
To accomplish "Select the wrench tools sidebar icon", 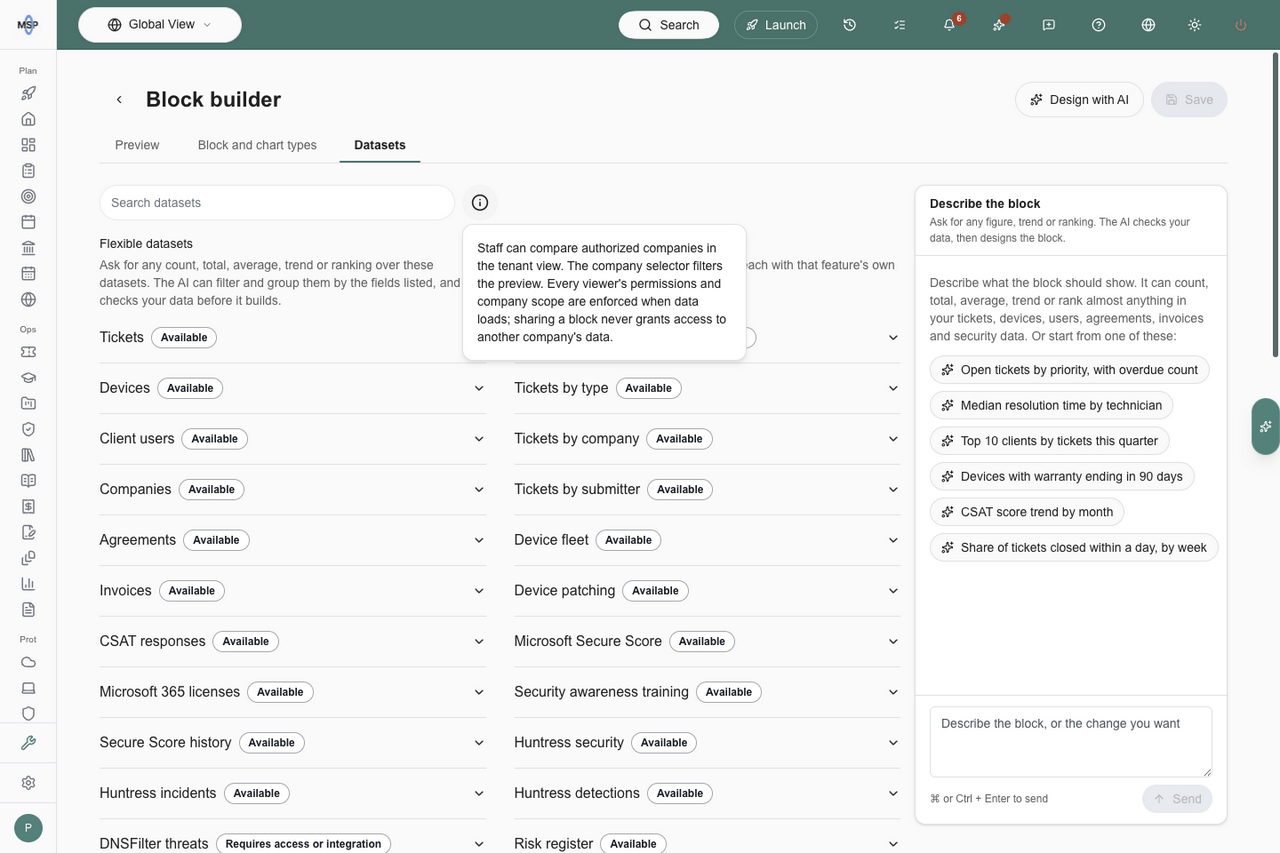I will click(28, 743).
